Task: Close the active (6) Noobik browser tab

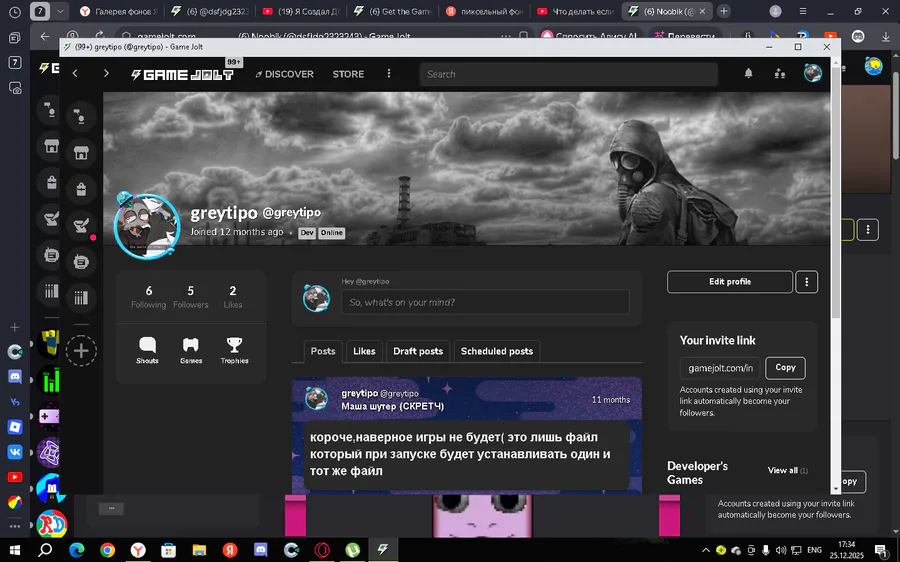Action: pyautogui.click(x=702, y=11)
